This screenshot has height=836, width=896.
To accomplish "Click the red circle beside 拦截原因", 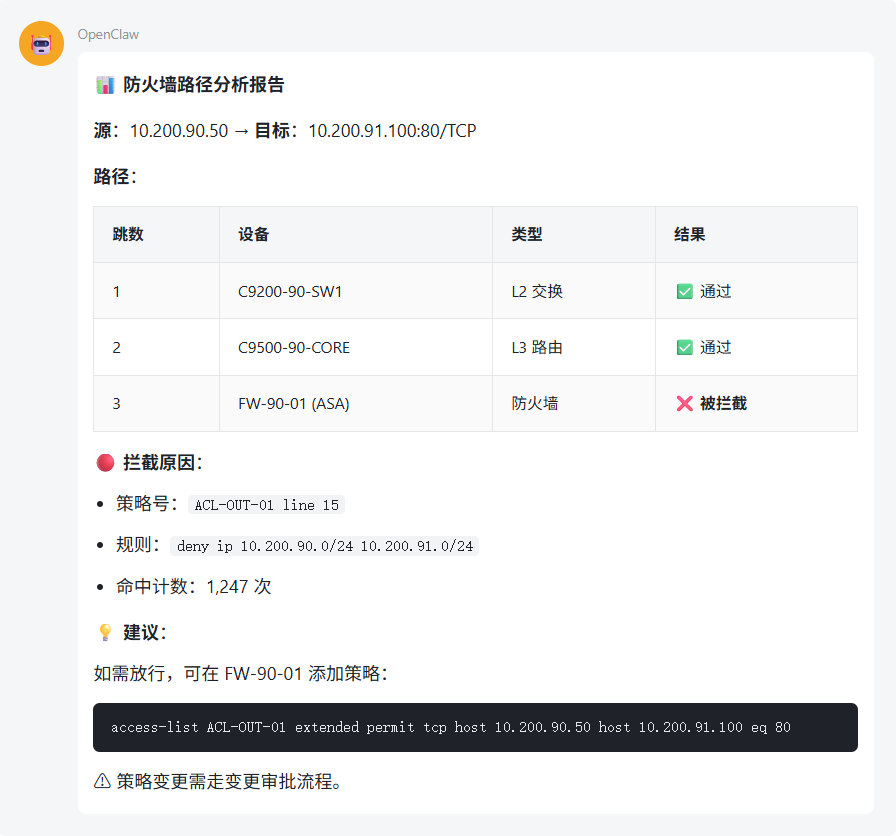I will pyautogui.click(x=104, y=462).
